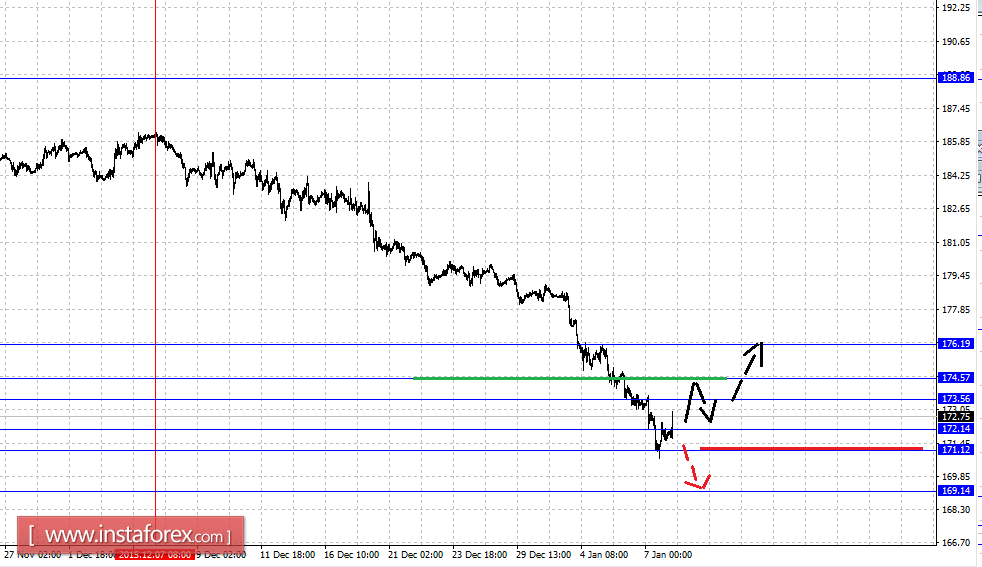Image resolution: width=982 pixels, height=567 pixels.
Task: Click the red dashed downward arrow
Action: [696, 467]
